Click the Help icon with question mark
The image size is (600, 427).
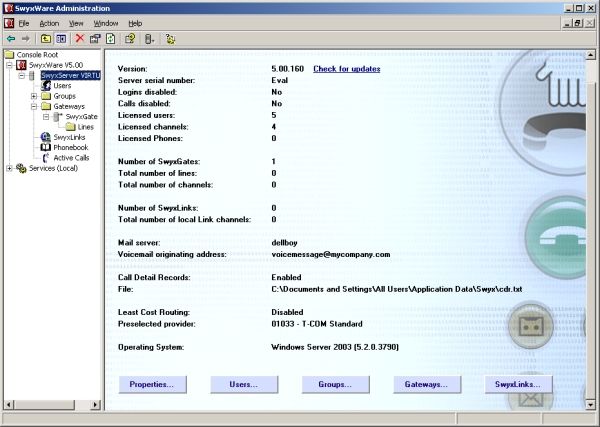130,39
